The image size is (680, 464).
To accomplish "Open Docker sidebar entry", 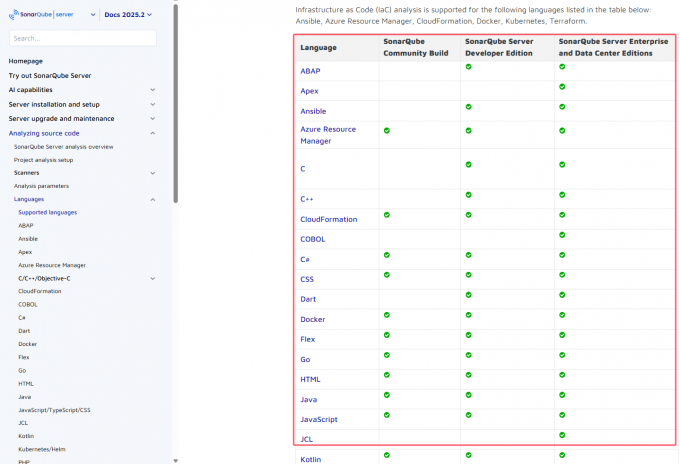I will tap(28, 344).
